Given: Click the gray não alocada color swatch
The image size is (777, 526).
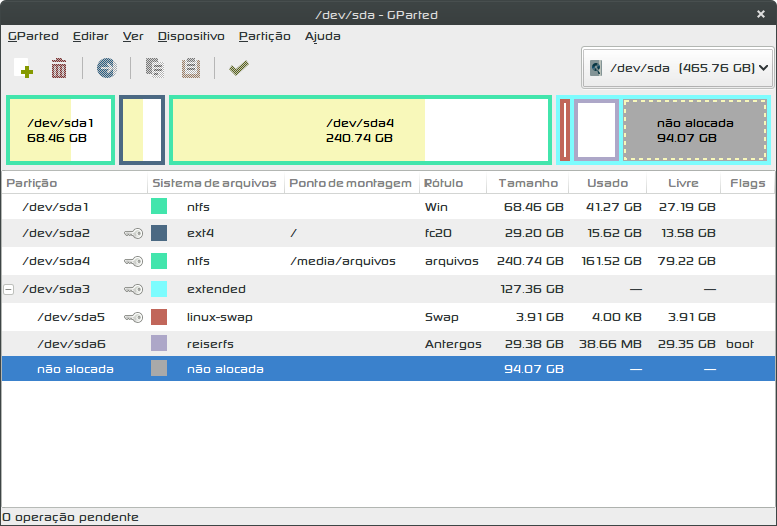Looking at the screenshot, I should [159, 368].
